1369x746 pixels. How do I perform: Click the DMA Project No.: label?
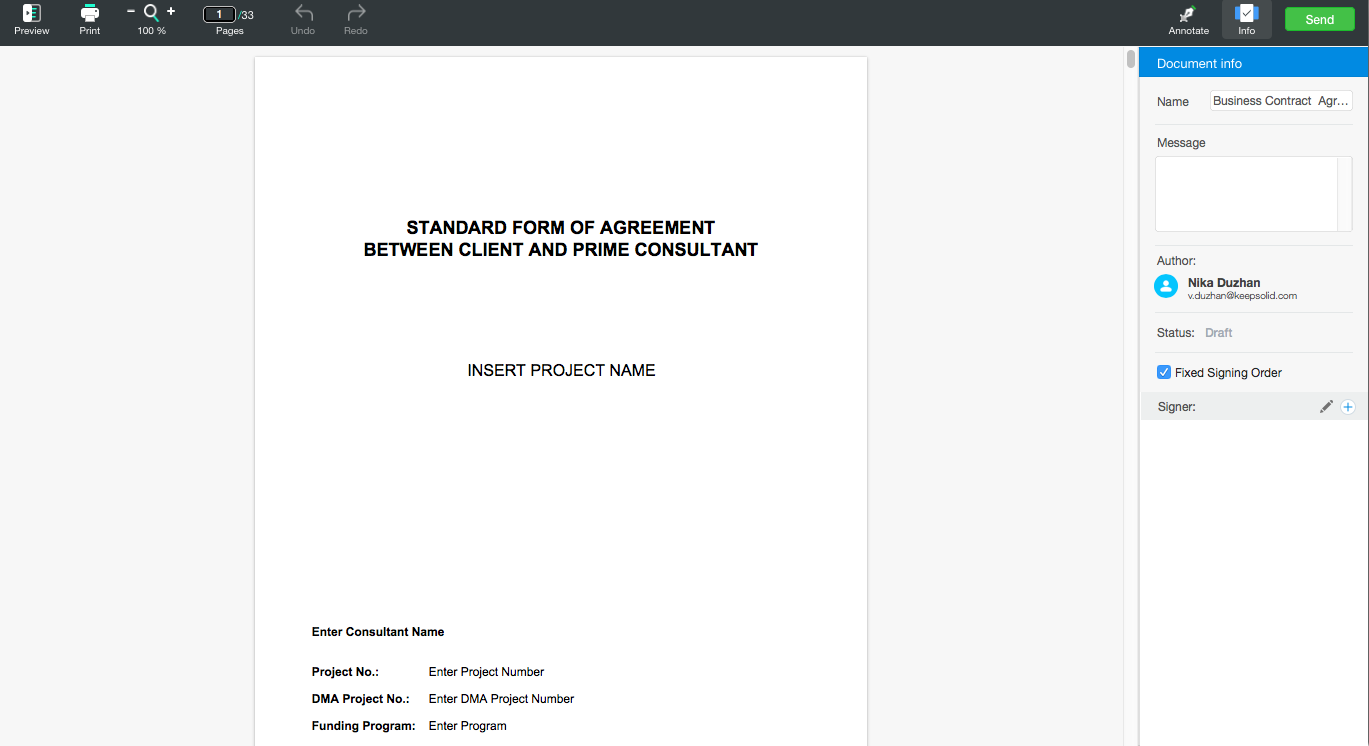[x=361, y=699]
